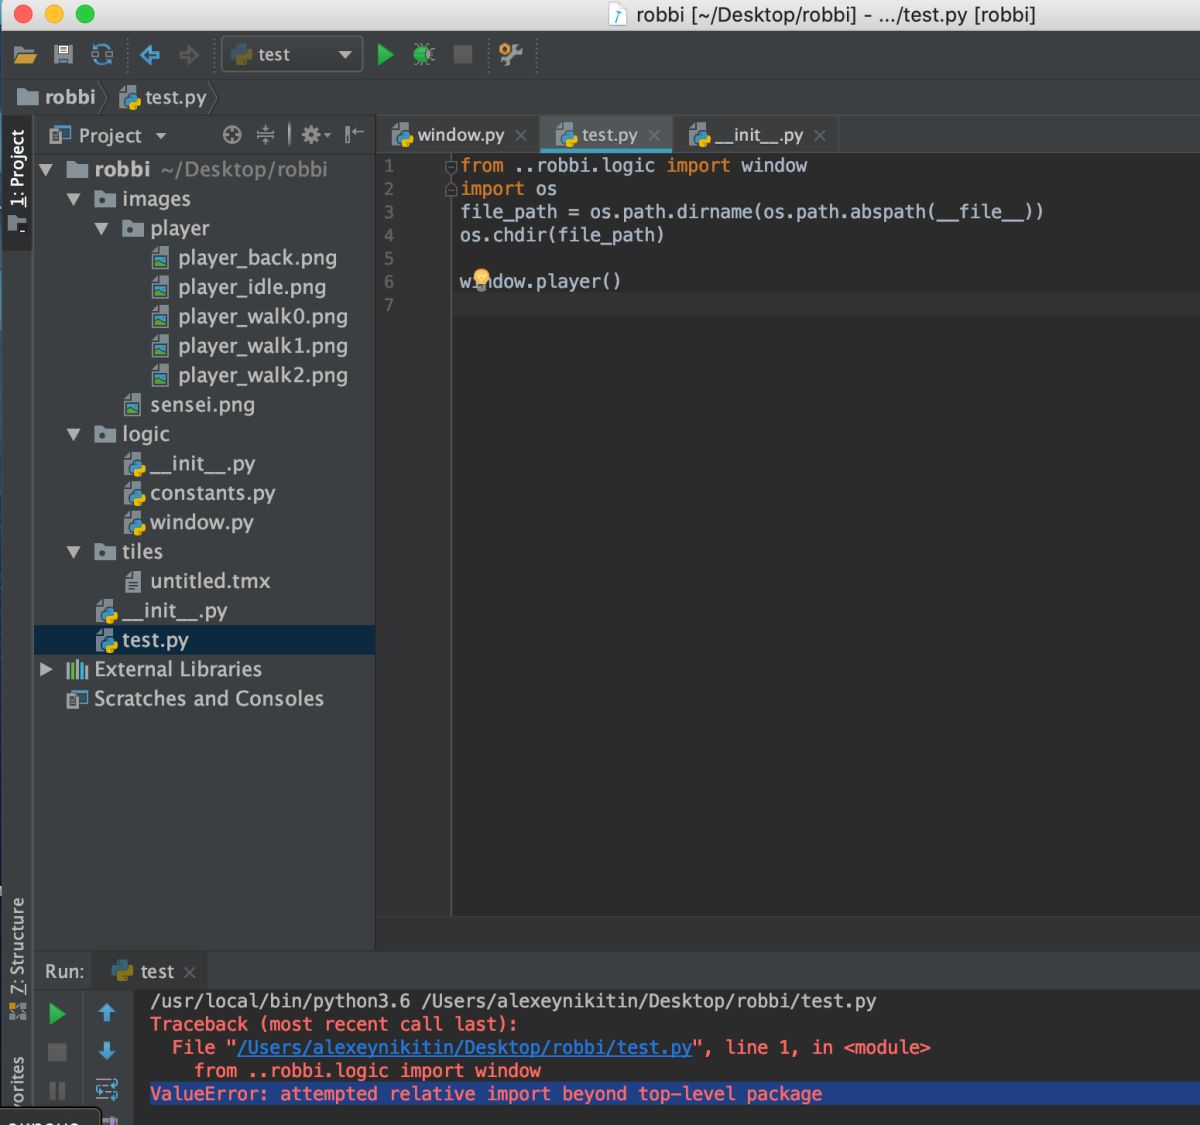The image size is (1200, 1125).
Task: Click editor line 7 empty line
Action: 825,304
